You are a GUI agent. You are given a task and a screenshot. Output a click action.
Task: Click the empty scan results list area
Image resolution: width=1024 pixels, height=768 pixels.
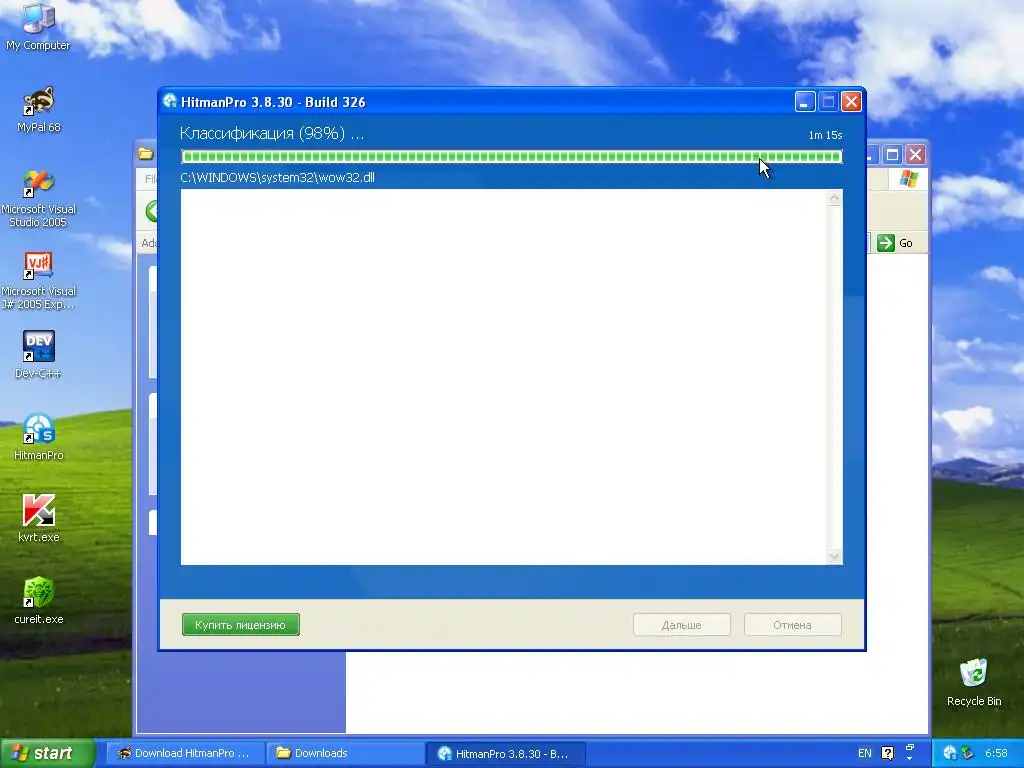pos(504,377)
